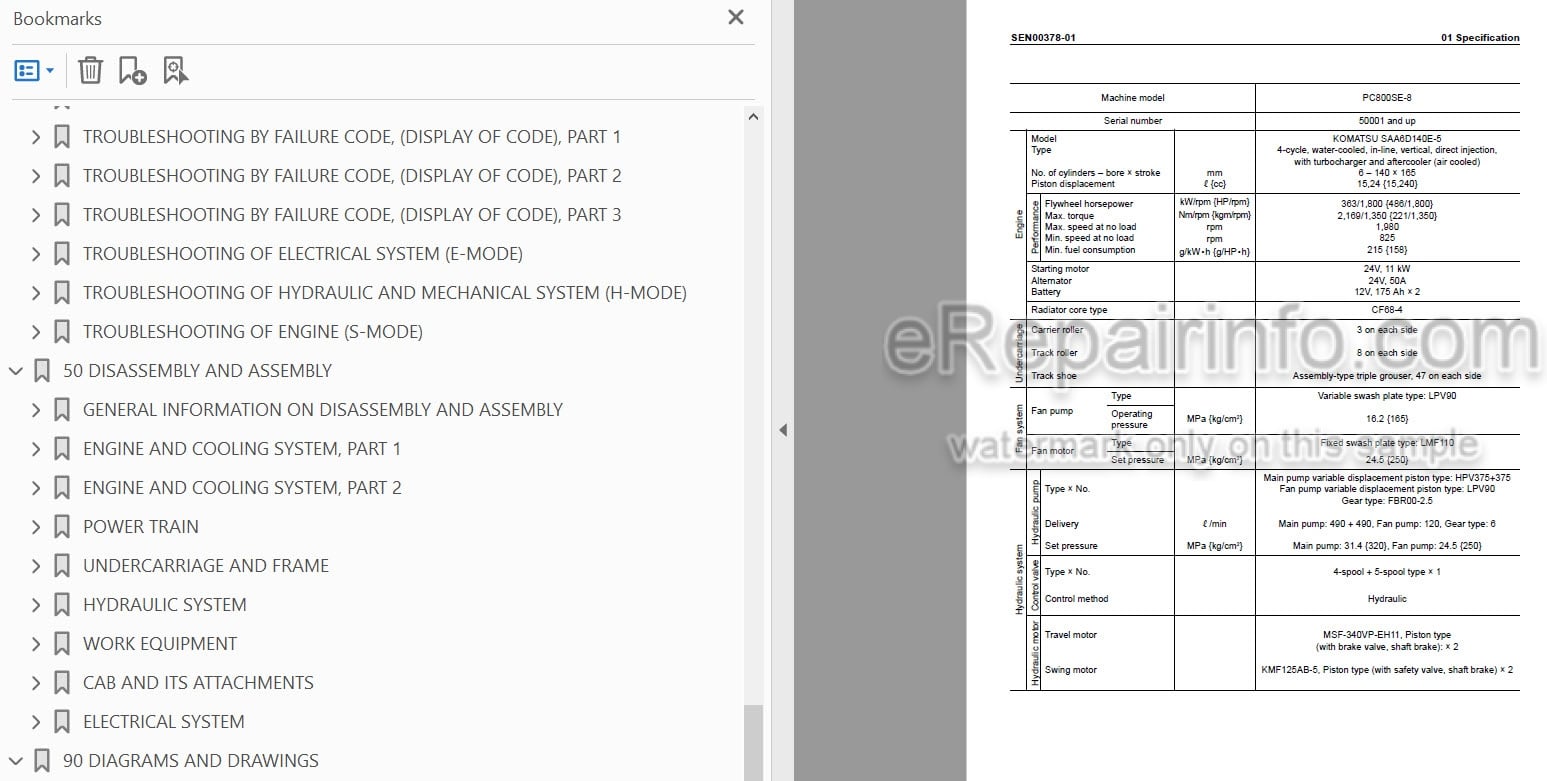Image resolution: width=1547 pixels, height=781 pixels.
Task: Jump to ELECTRICAL SYSTEM bookmark
Action: [x=164, y=722]
